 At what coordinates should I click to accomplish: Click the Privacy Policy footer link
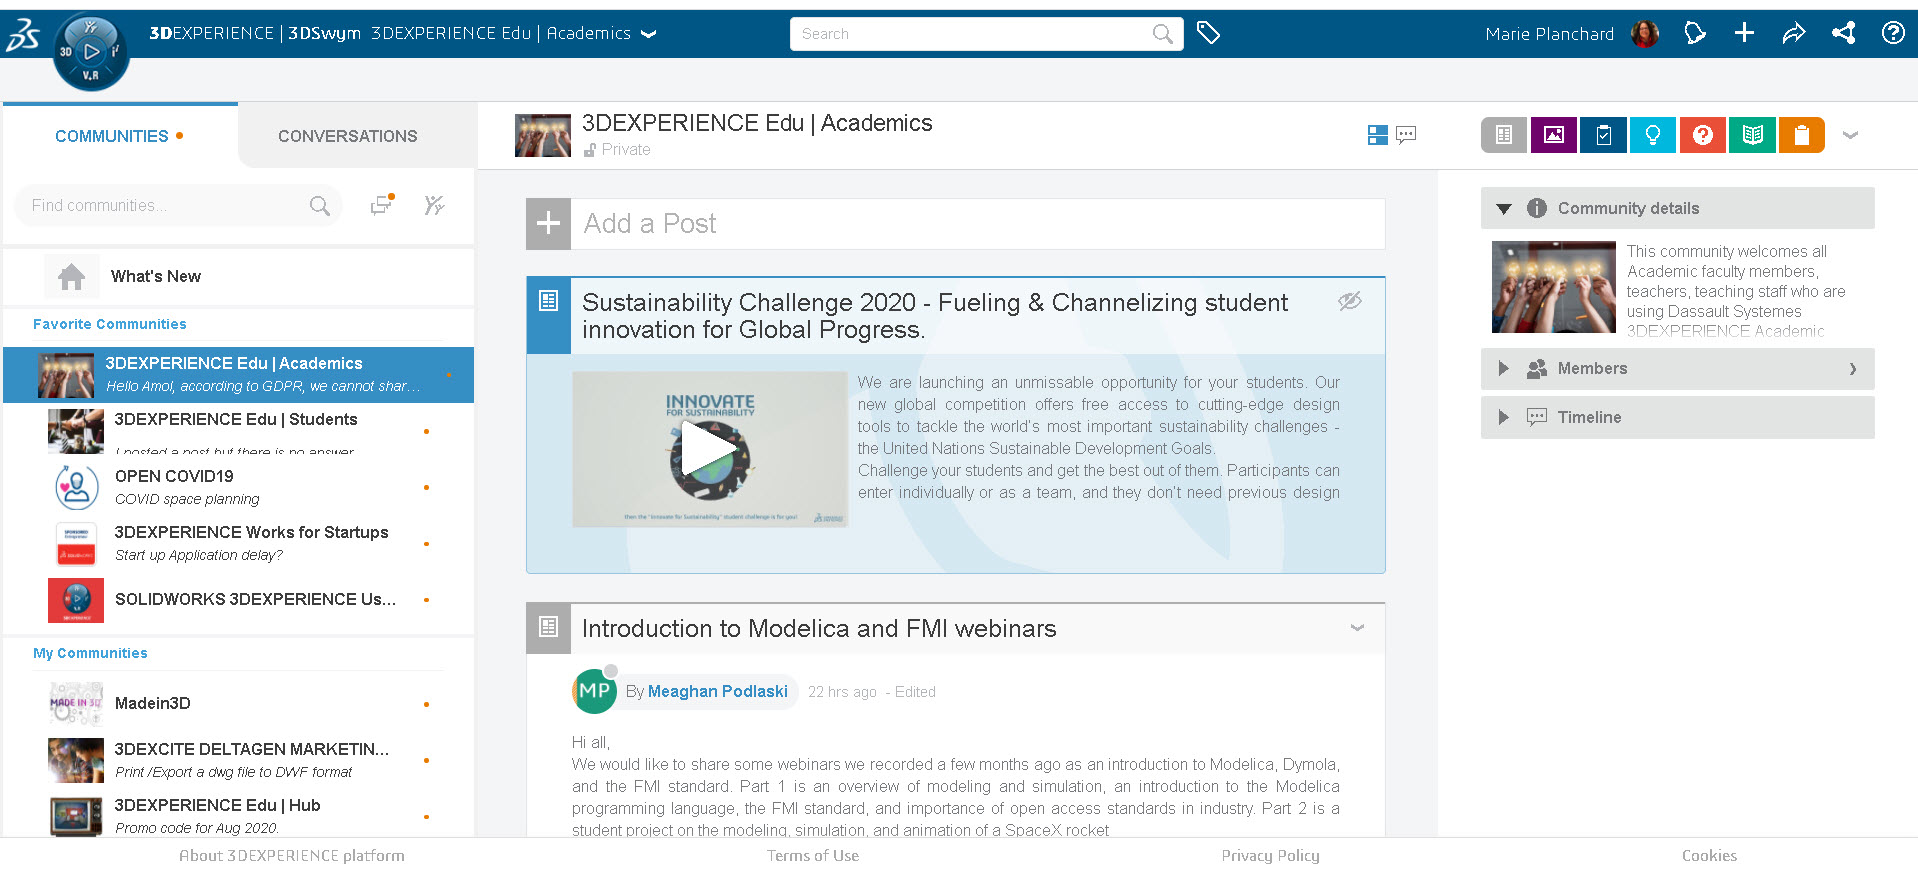[1270, 855]
